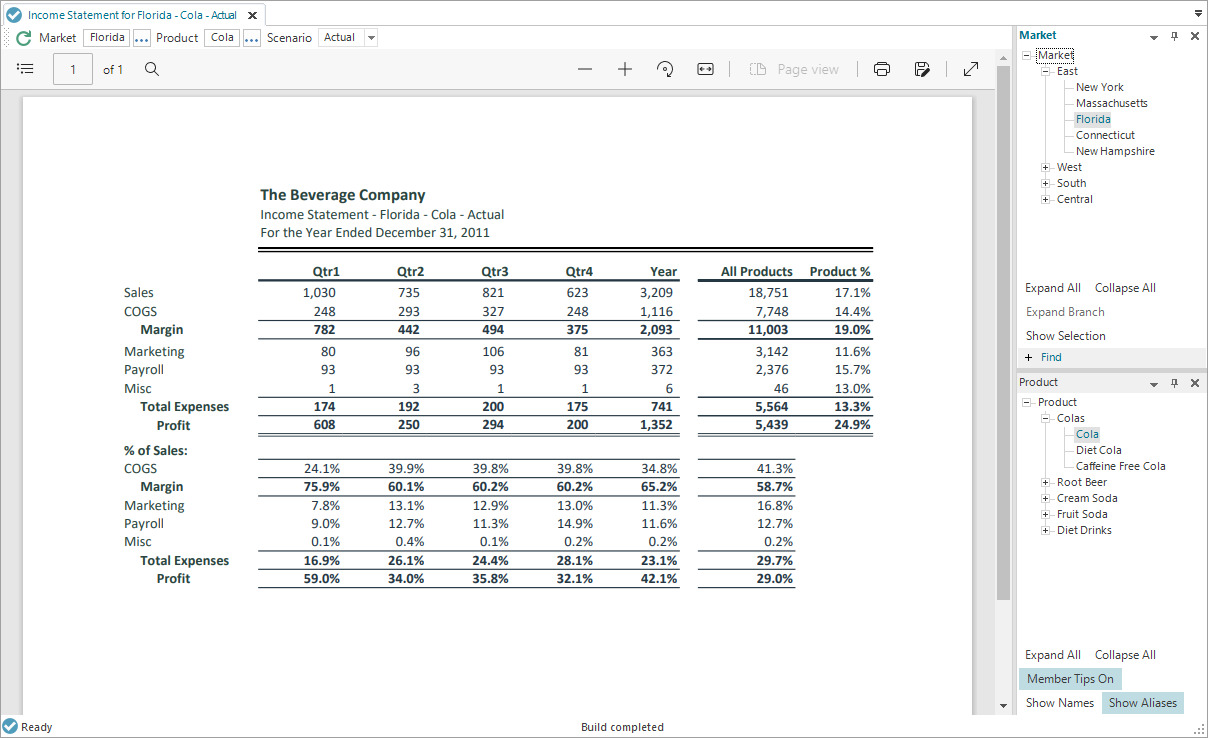Click the refresh report icon beside Market
The width and height of the screenshot is (1208, 738).
[x=23, y=38]
